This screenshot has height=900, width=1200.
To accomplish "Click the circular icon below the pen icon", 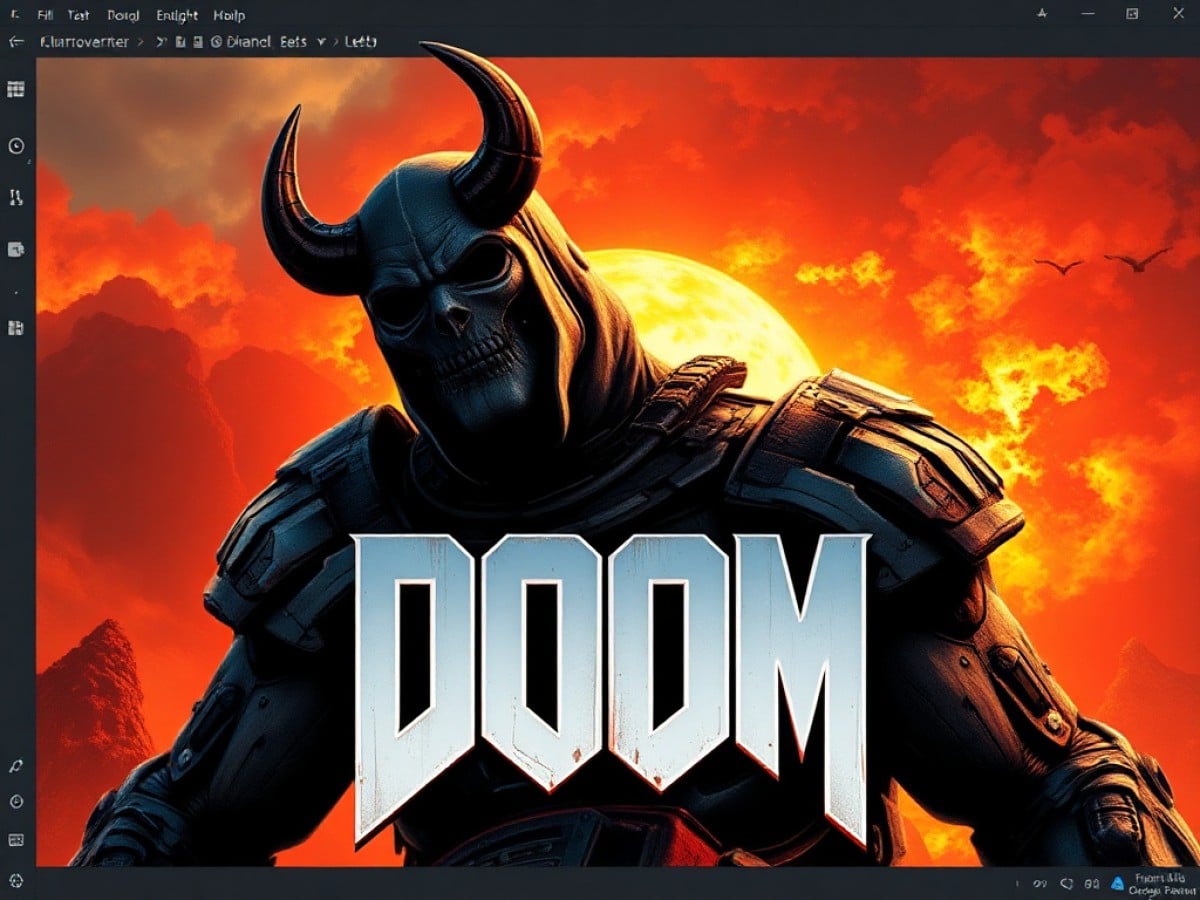I will pos(16,802).
